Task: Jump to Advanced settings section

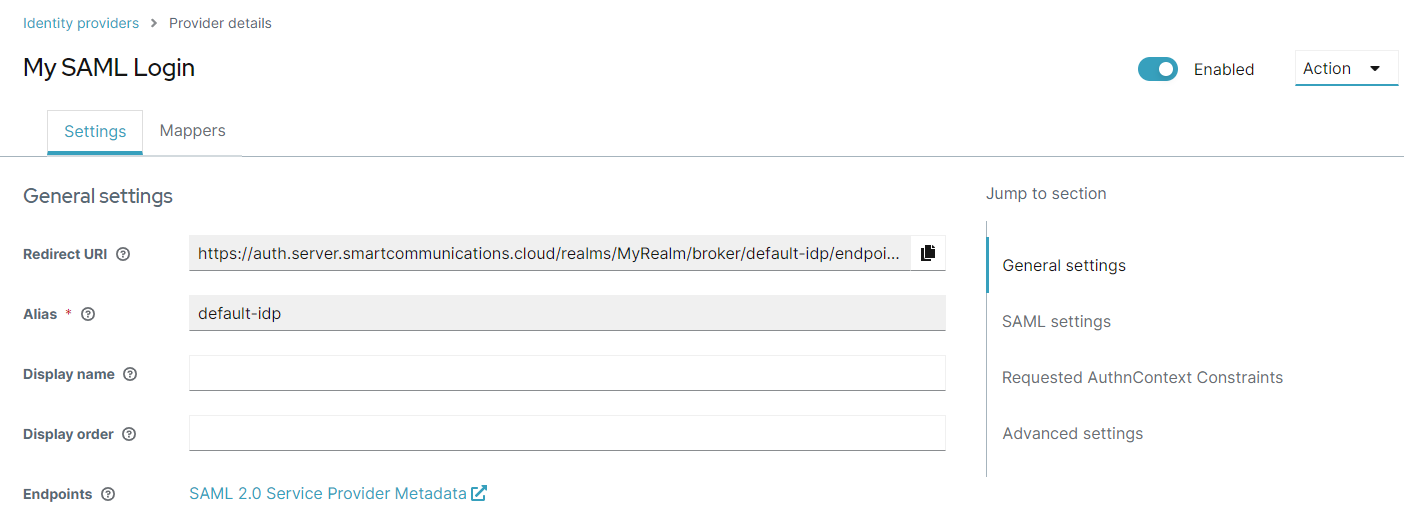Action: tap(1072, 433)
